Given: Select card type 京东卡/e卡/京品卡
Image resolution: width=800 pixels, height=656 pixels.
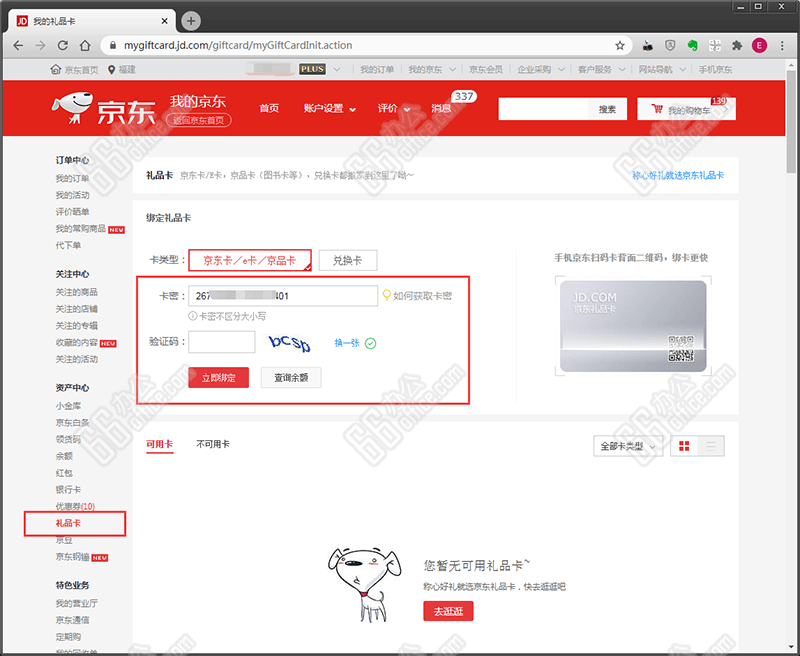Looking at the screenshot, I should 250,260.
